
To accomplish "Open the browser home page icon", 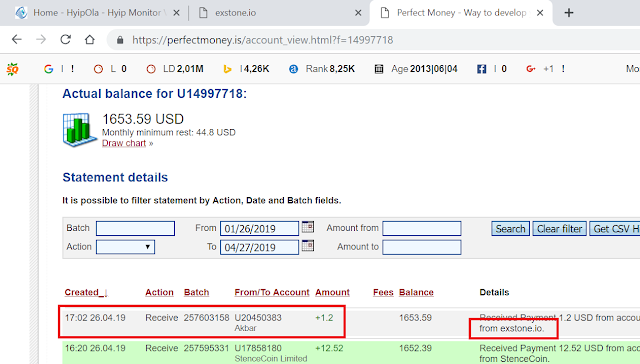I will tap(90, 40).
